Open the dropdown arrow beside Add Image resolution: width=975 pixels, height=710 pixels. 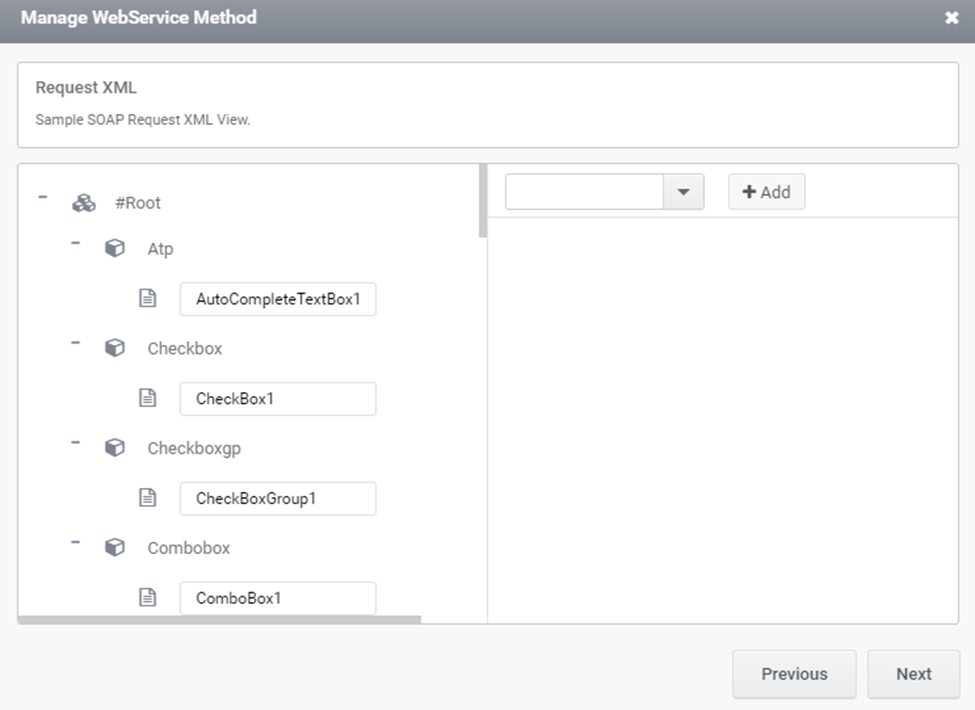click(x=683, y=191)
